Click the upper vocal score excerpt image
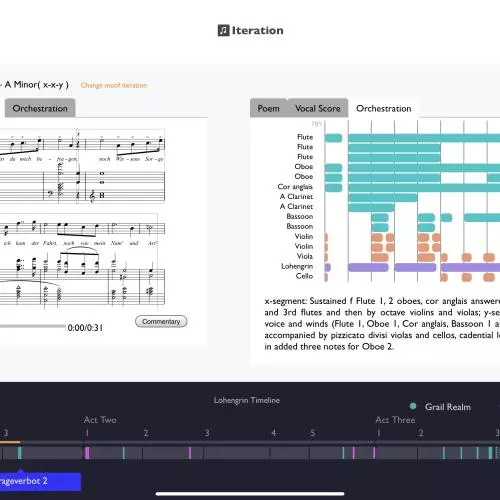 (82, 166)
